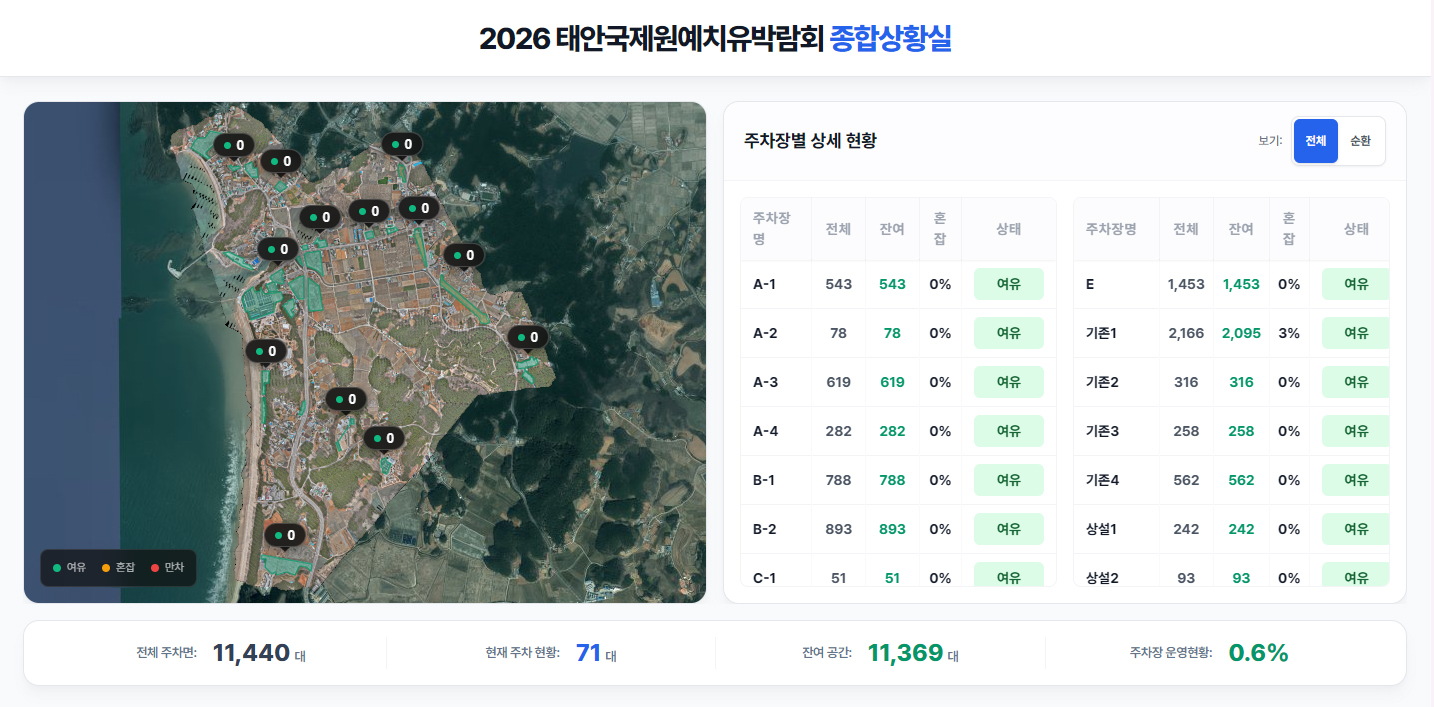Click the easternmost parking marker on the map
The height and width of the screenshot is (707, 1434).
(528, 338)
